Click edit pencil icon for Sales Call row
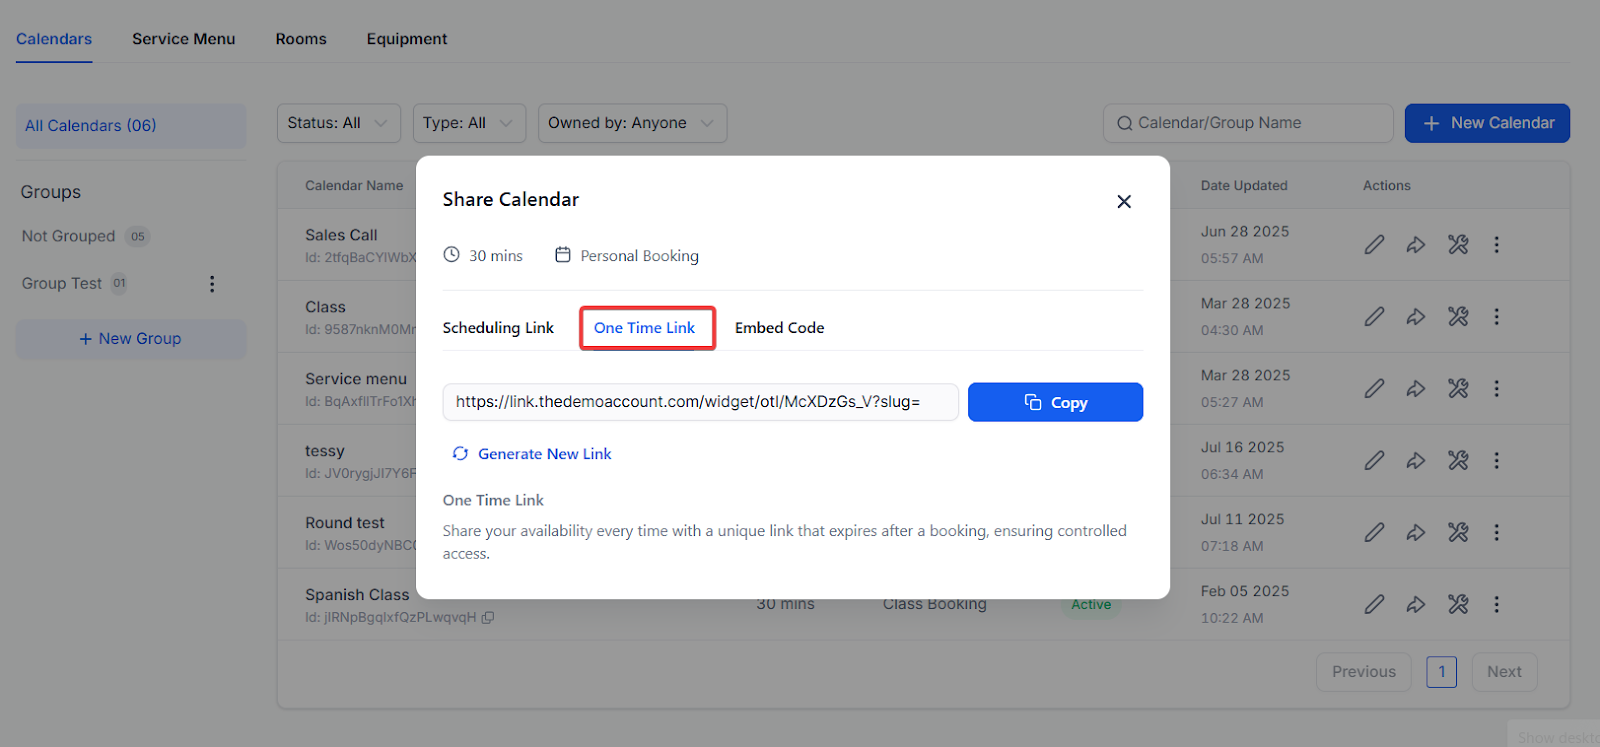Screen dimensions: 1600x747 (1374, 245)
